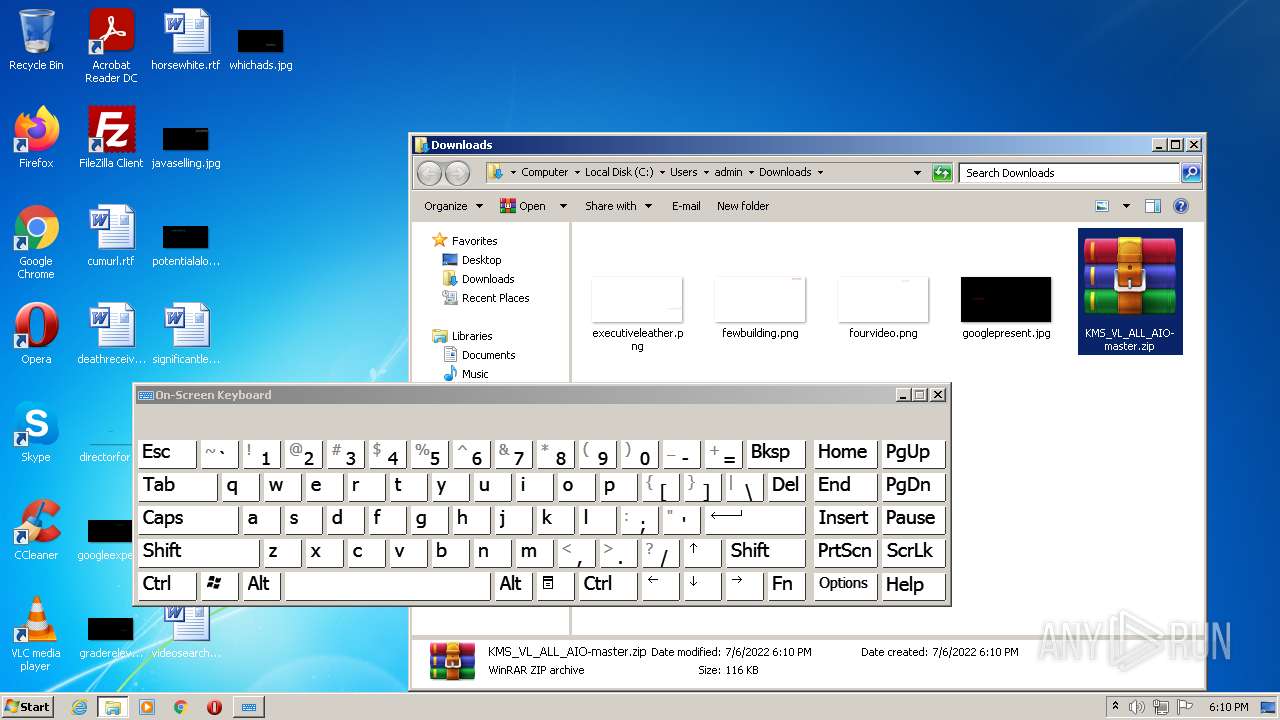Click the search magnifier icon
The image size is (1280, 720).
[1190, 173]
